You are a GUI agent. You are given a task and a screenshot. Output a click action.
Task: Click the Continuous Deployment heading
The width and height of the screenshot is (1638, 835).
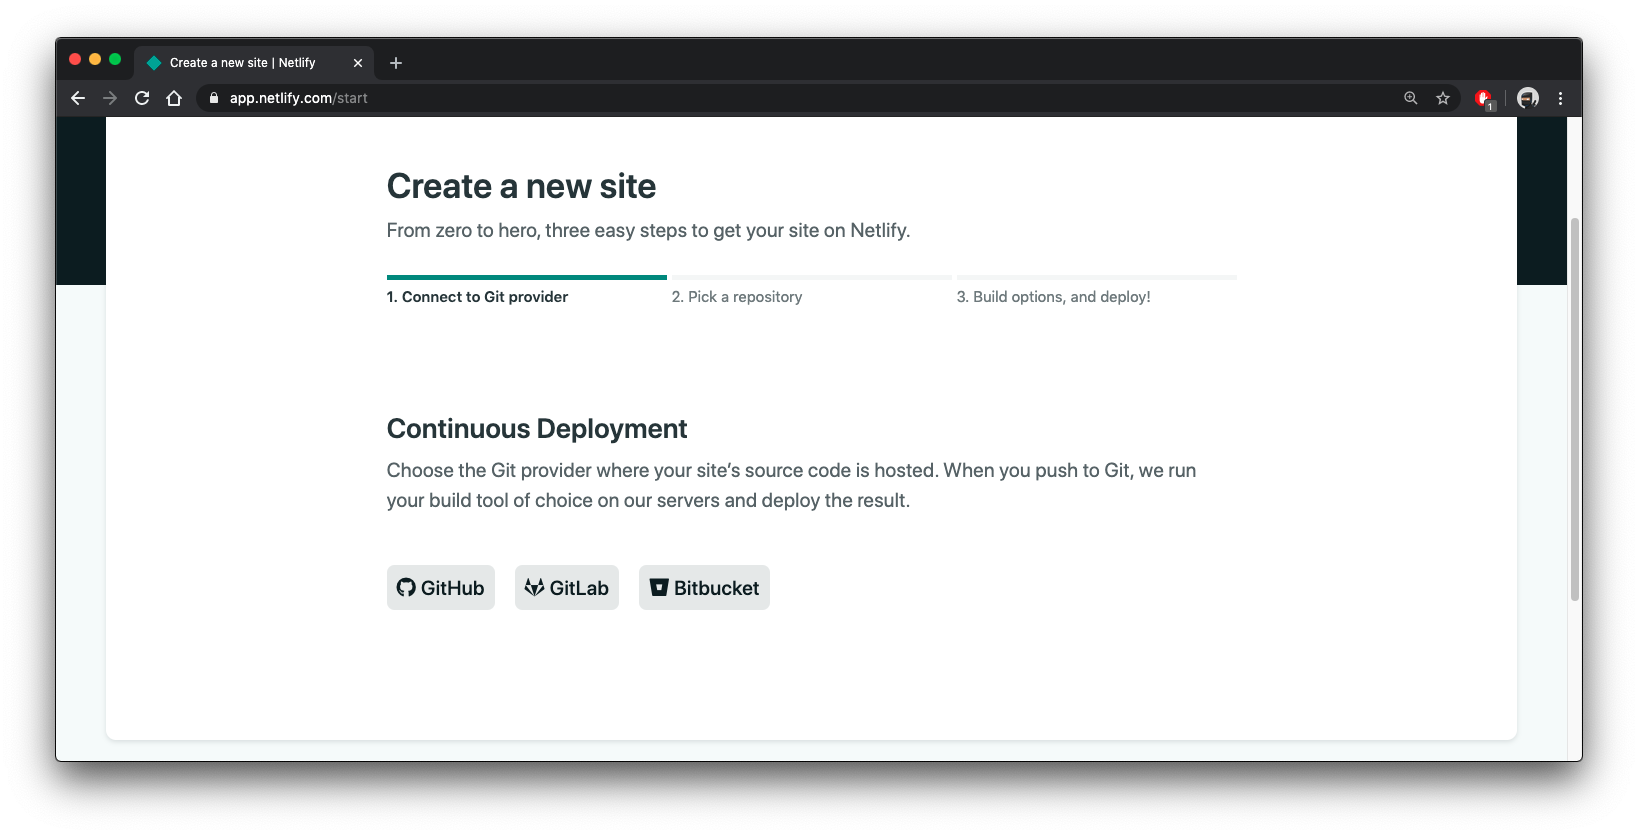(x=537, y=429)
